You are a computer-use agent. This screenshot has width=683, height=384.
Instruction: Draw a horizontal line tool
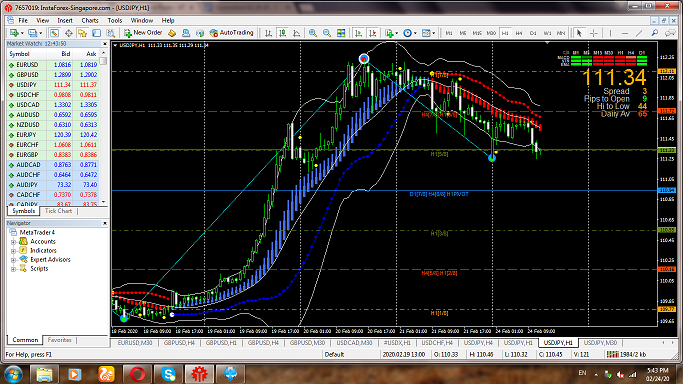625,33
